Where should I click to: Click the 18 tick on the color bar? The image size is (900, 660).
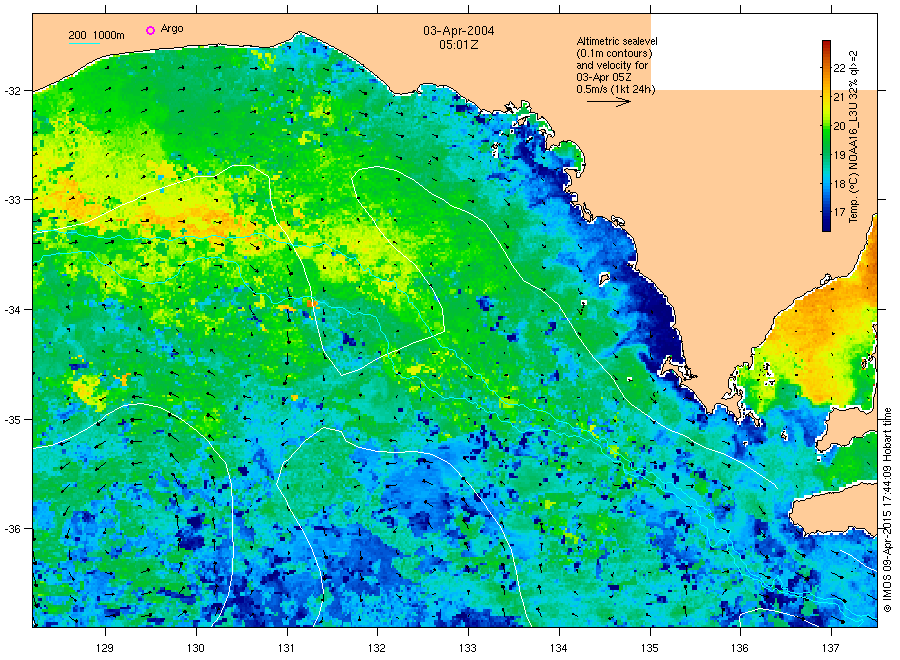pyautogui.click(x=839, y=184)
